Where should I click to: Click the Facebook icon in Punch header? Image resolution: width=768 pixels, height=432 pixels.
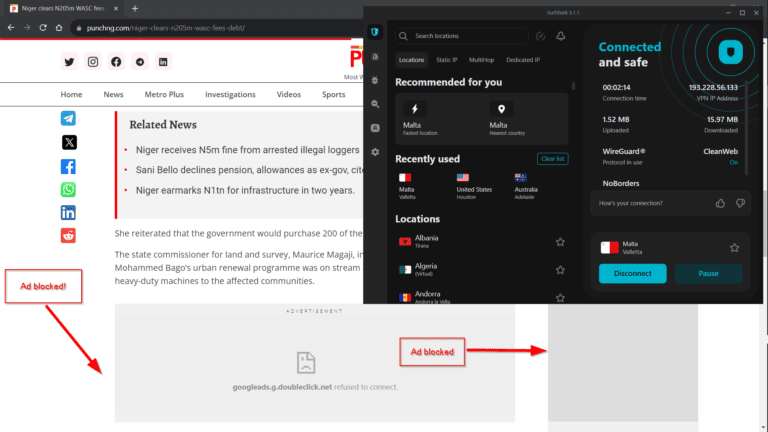click(116, 62)
